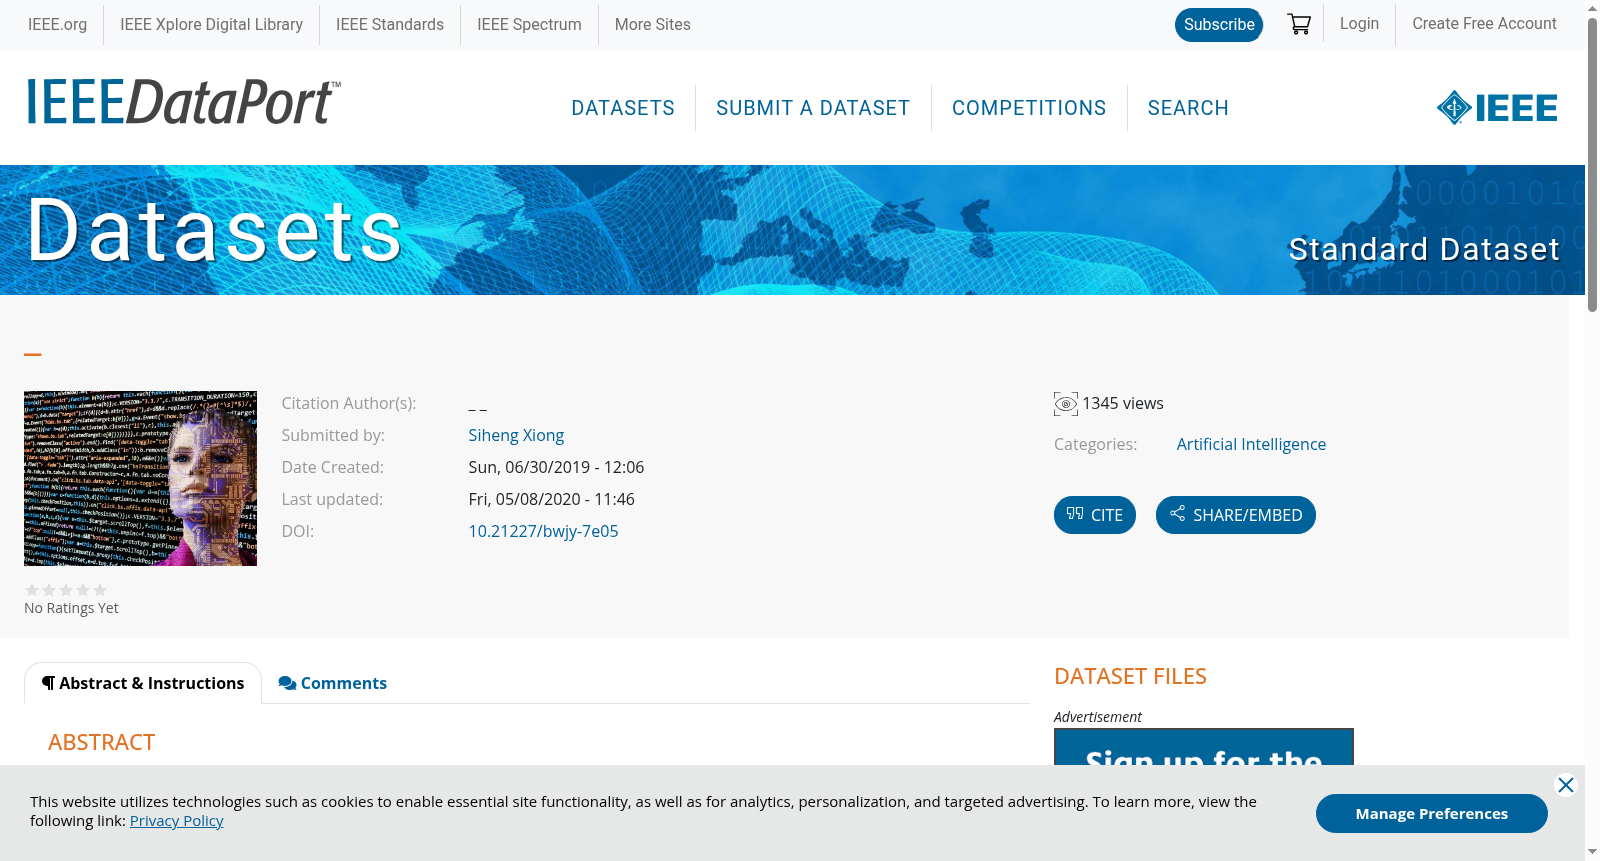The height and width of the screenshot is (861, 1600).
Task: Click the 'Standard Dataset' banner text
Action: click(x=1424, y=249)
